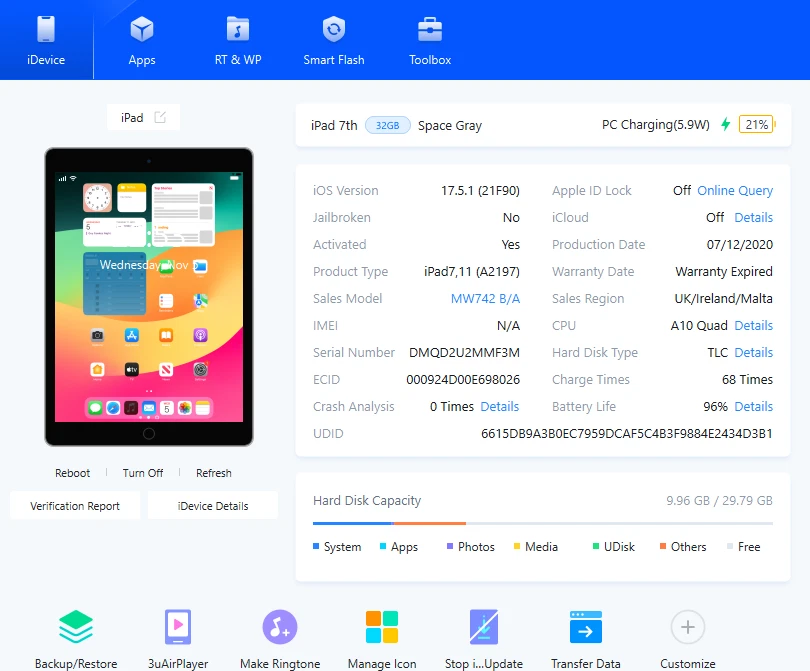This screenshot has height=671, width=810.
Task: Click the edit device name icon beside iPad
Action: click(160, 117)
